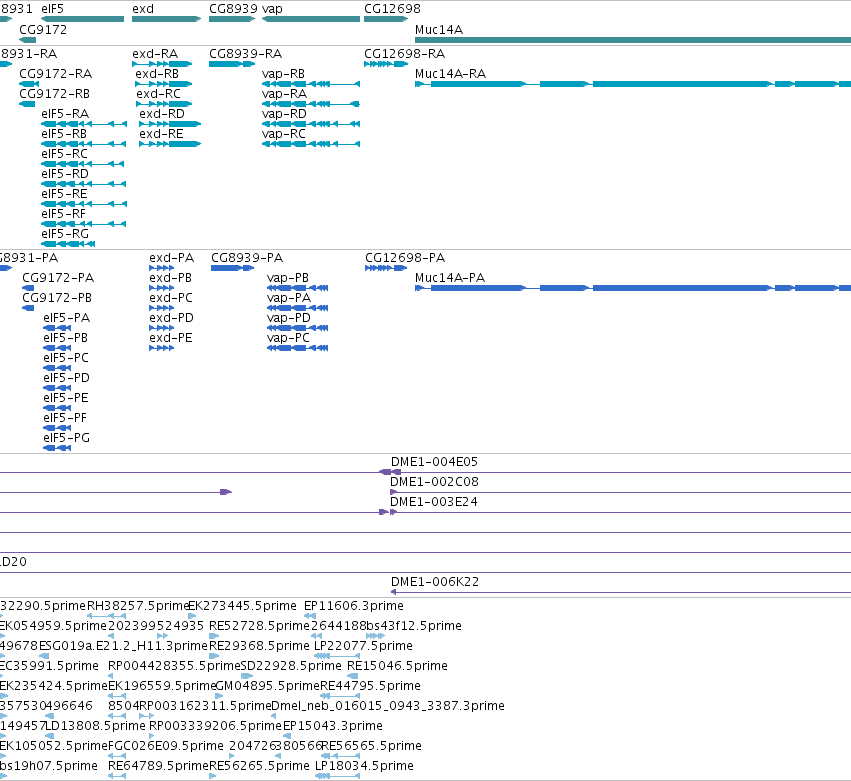Image resolution: width=851 pixels, height=781 pixels.
Task: Click protein label exd-PE
Action: click(171, 338)
